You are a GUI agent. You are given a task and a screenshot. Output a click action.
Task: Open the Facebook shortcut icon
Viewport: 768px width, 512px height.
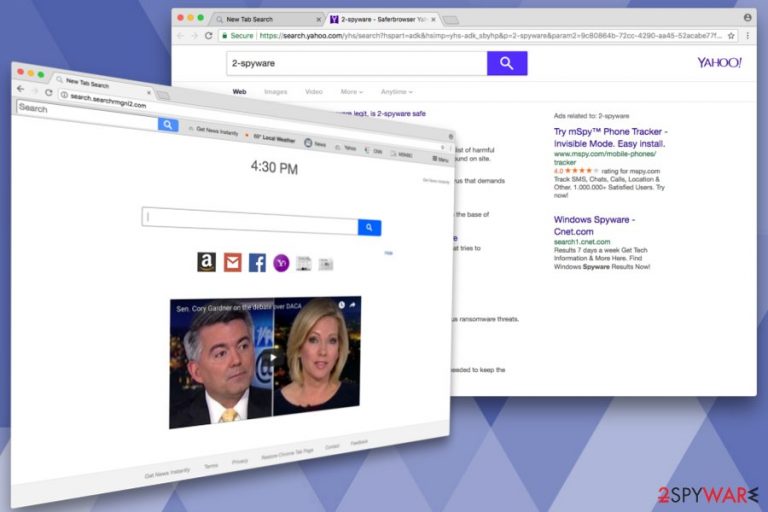click(x=257, y=263)
